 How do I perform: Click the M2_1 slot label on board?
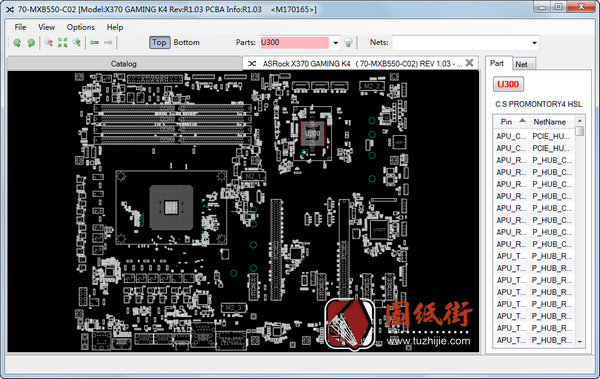(x=254, y=176)
